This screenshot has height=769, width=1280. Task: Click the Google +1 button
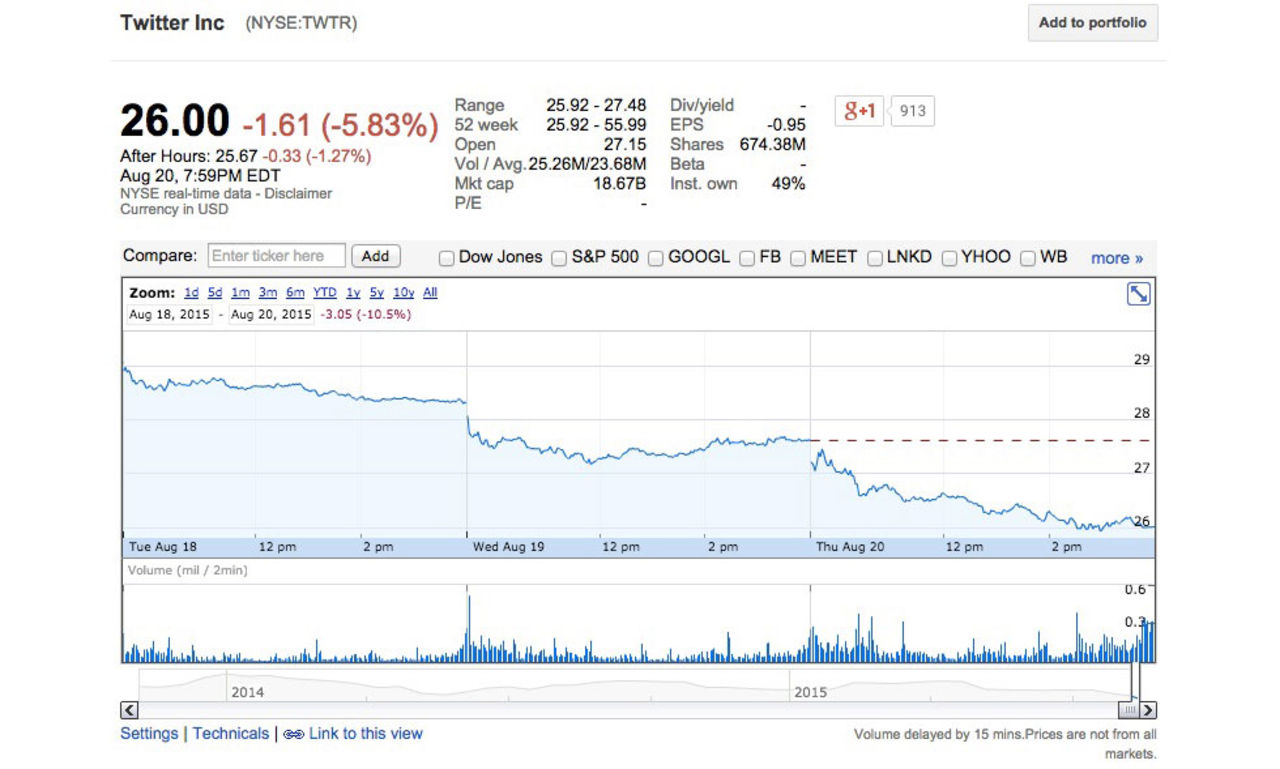tap(859, 111)
